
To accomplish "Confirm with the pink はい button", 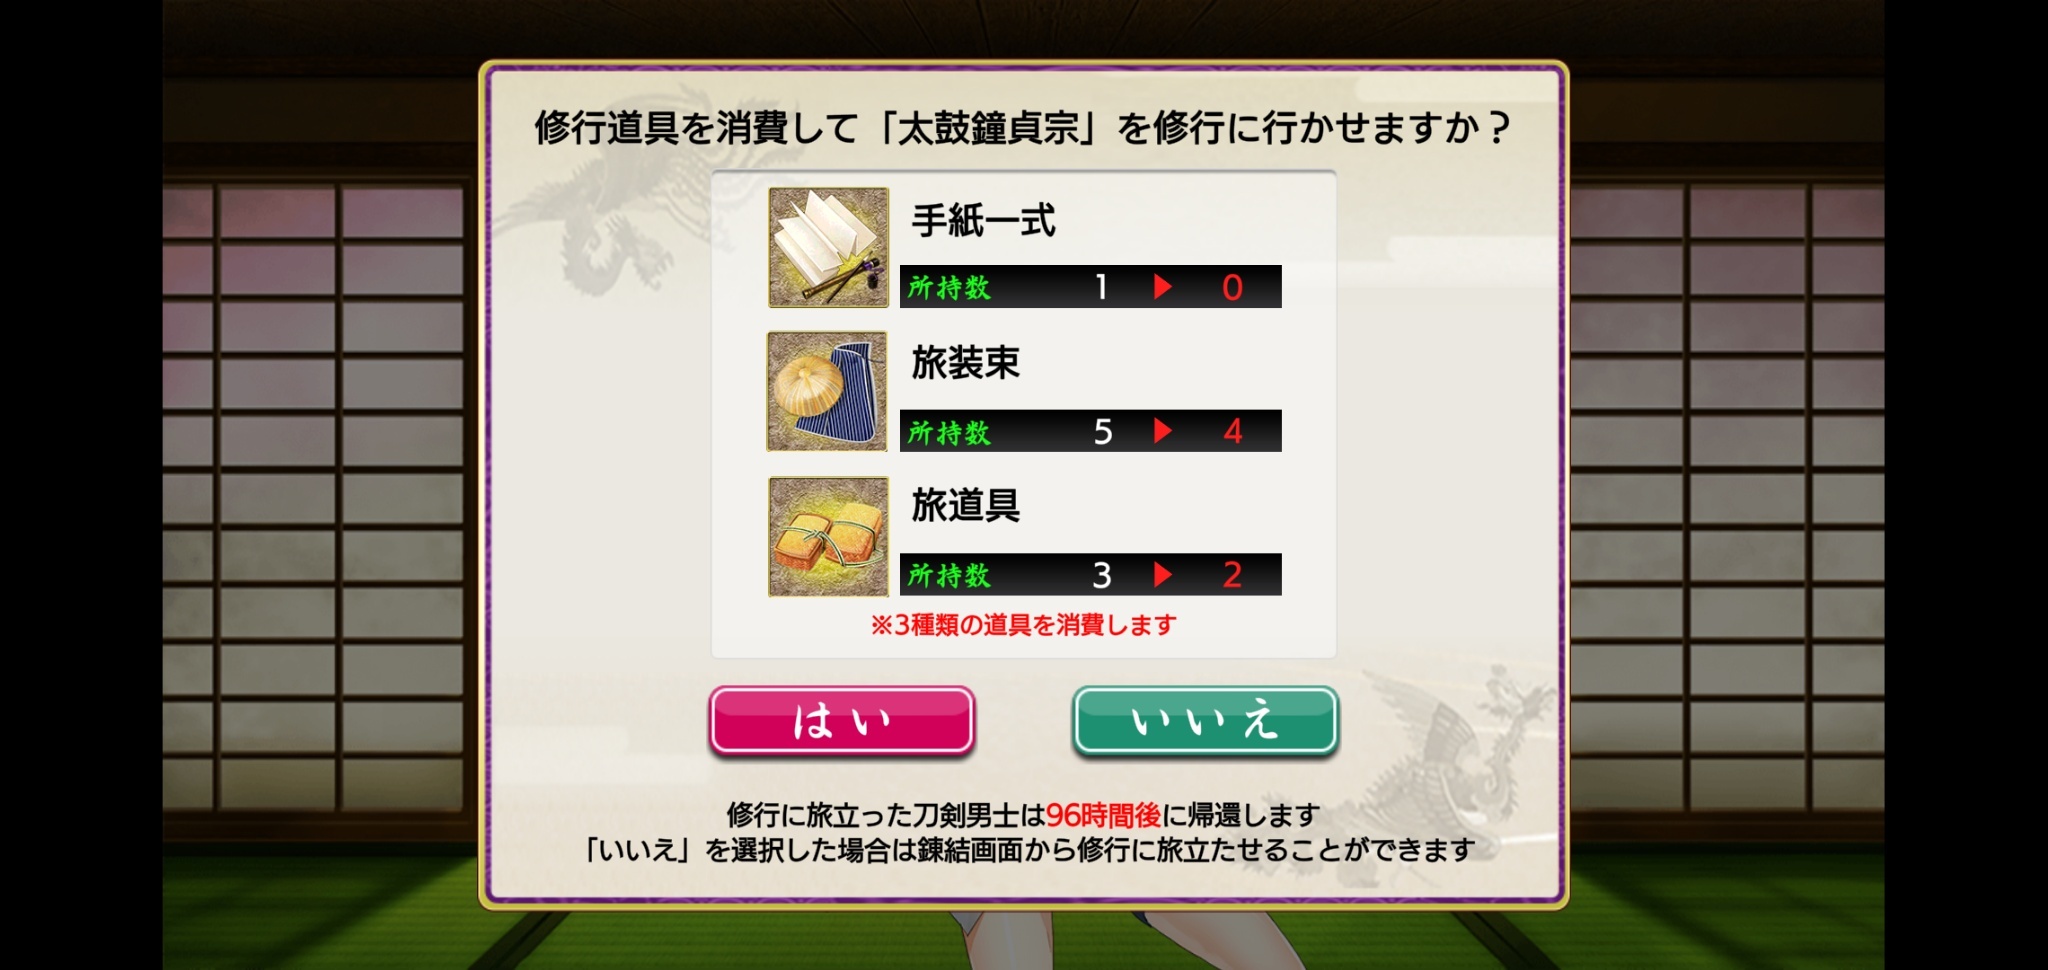I will pos(842,720).
